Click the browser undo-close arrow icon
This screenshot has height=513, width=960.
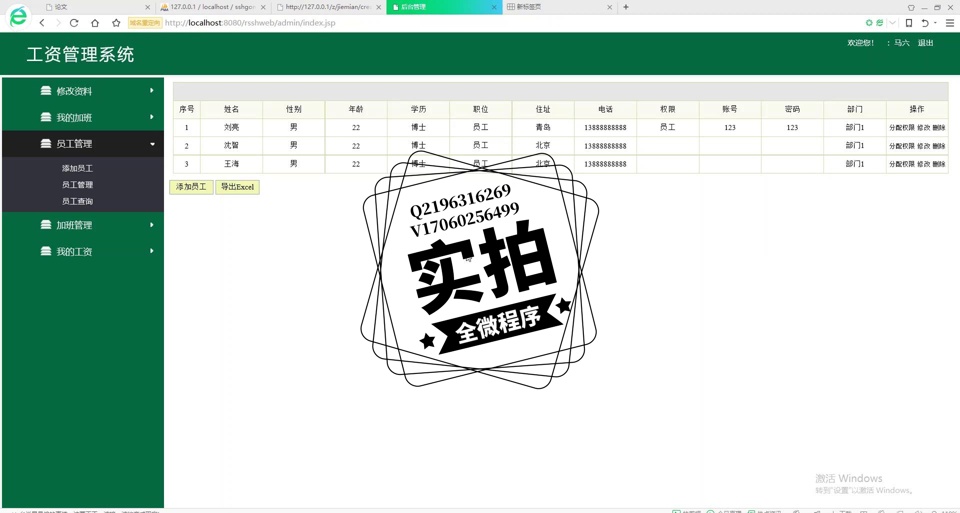click(x=925, y=23)
